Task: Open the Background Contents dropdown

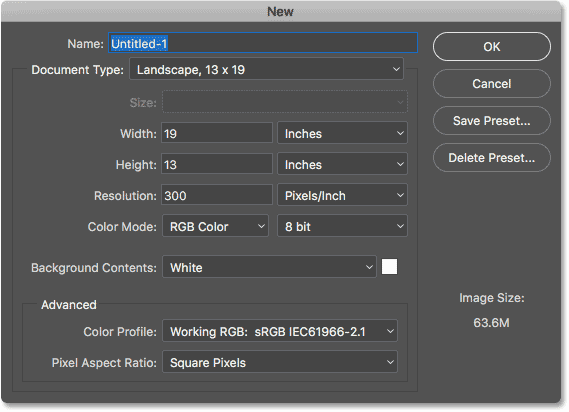Action: pos(269,267)
